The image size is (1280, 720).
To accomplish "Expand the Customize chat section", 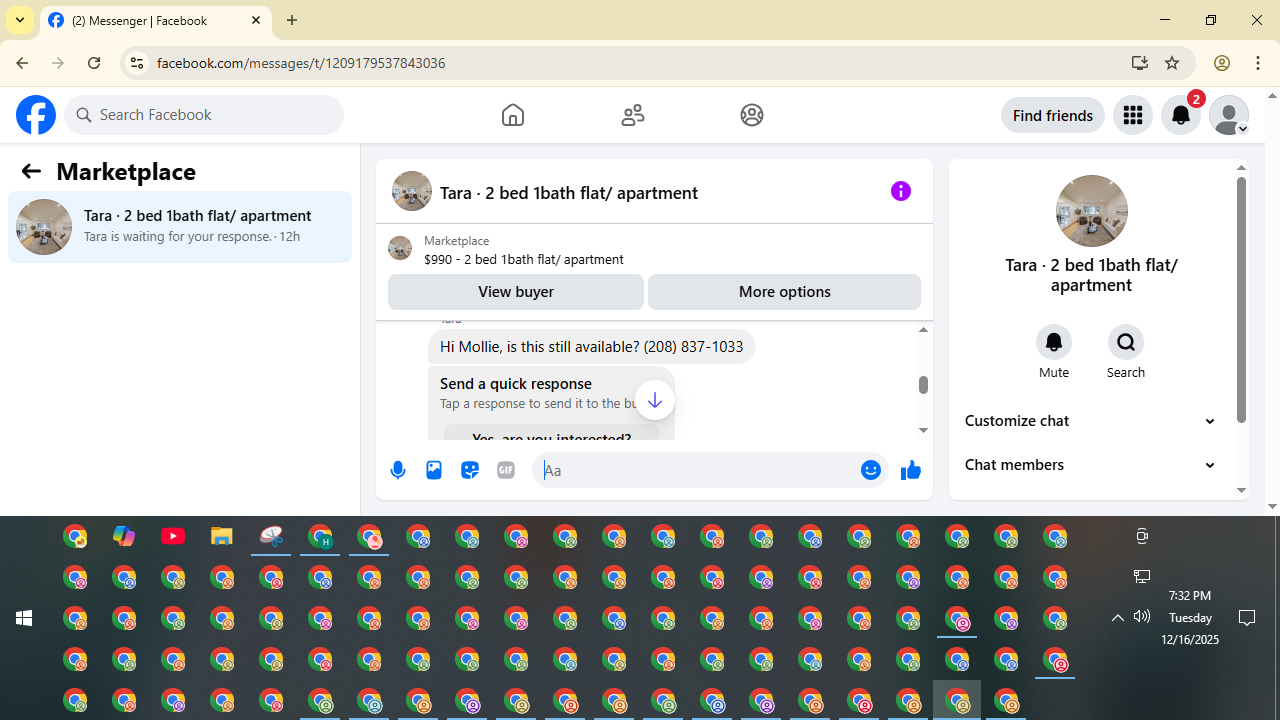I will click(x=1090, y=421).
